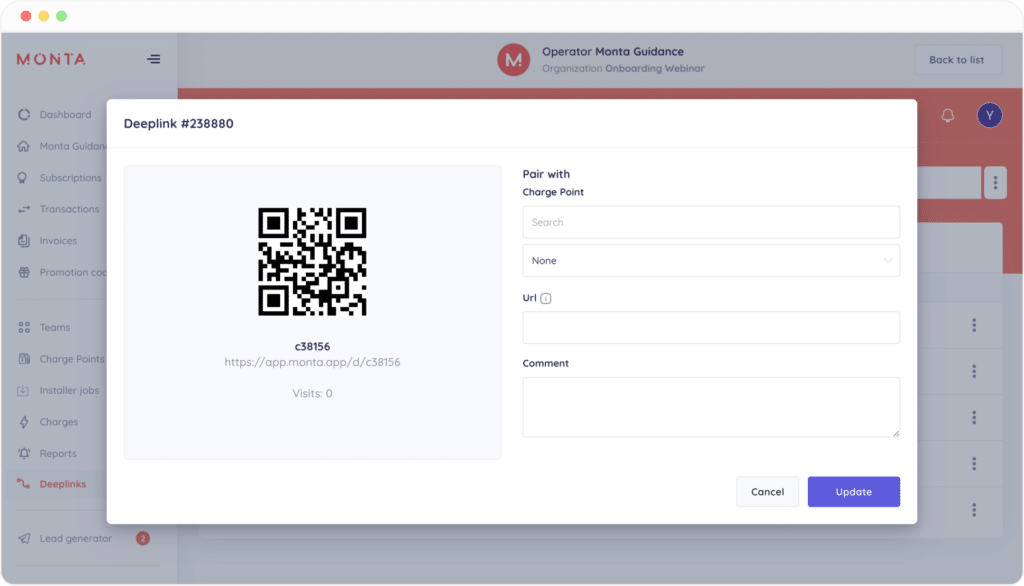Viewport: 1024px width, 586px height.
Task: Click the Url input field
Action: 711,327
